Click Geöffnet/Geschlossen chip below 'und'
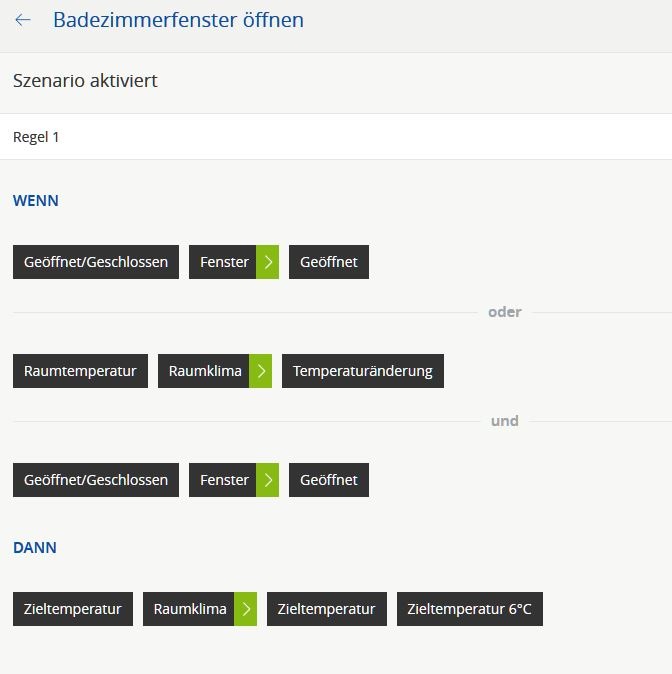Viewport: 672px width, 674px height. [x=96, y=480]
